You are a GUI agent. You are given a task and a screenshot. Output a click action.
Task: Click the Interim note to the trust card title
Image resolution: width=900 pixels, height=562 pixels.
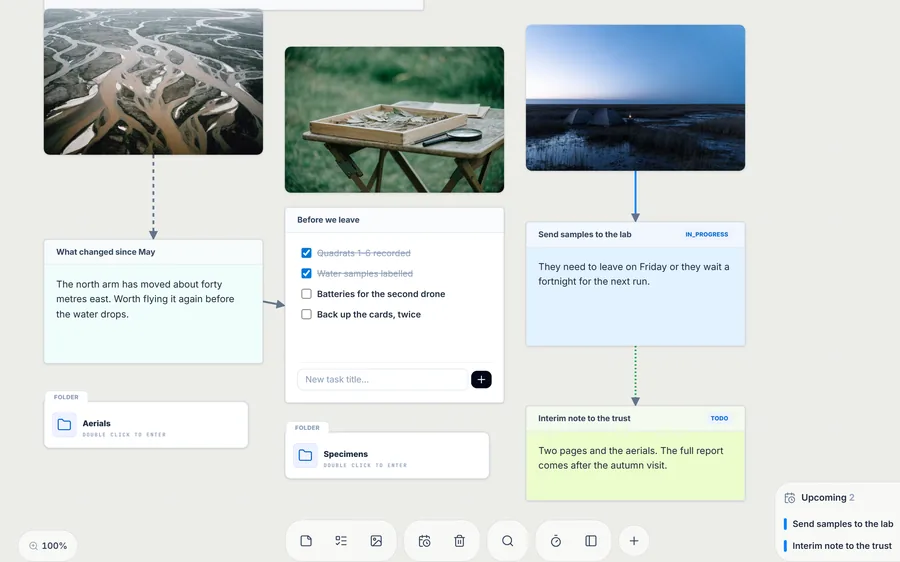[x=584, y=418]
